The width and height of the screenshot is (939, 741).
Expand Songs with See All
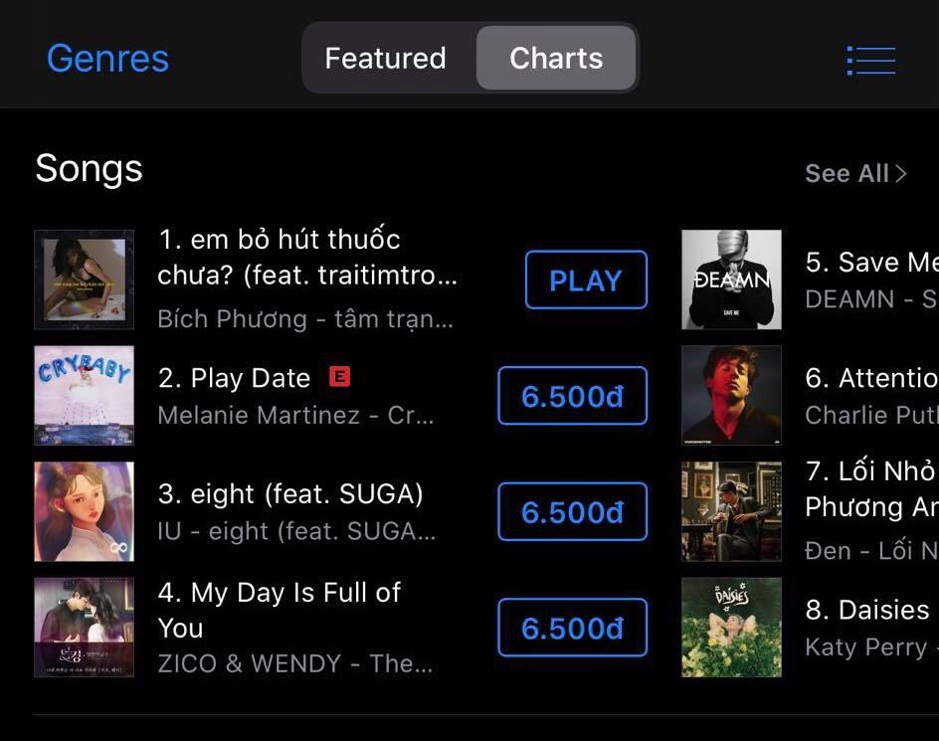tap(855, 173)
